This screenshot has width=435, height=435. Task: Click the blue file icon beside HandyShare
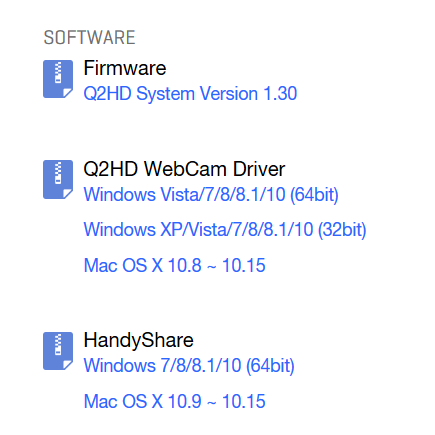coord(58,351)
